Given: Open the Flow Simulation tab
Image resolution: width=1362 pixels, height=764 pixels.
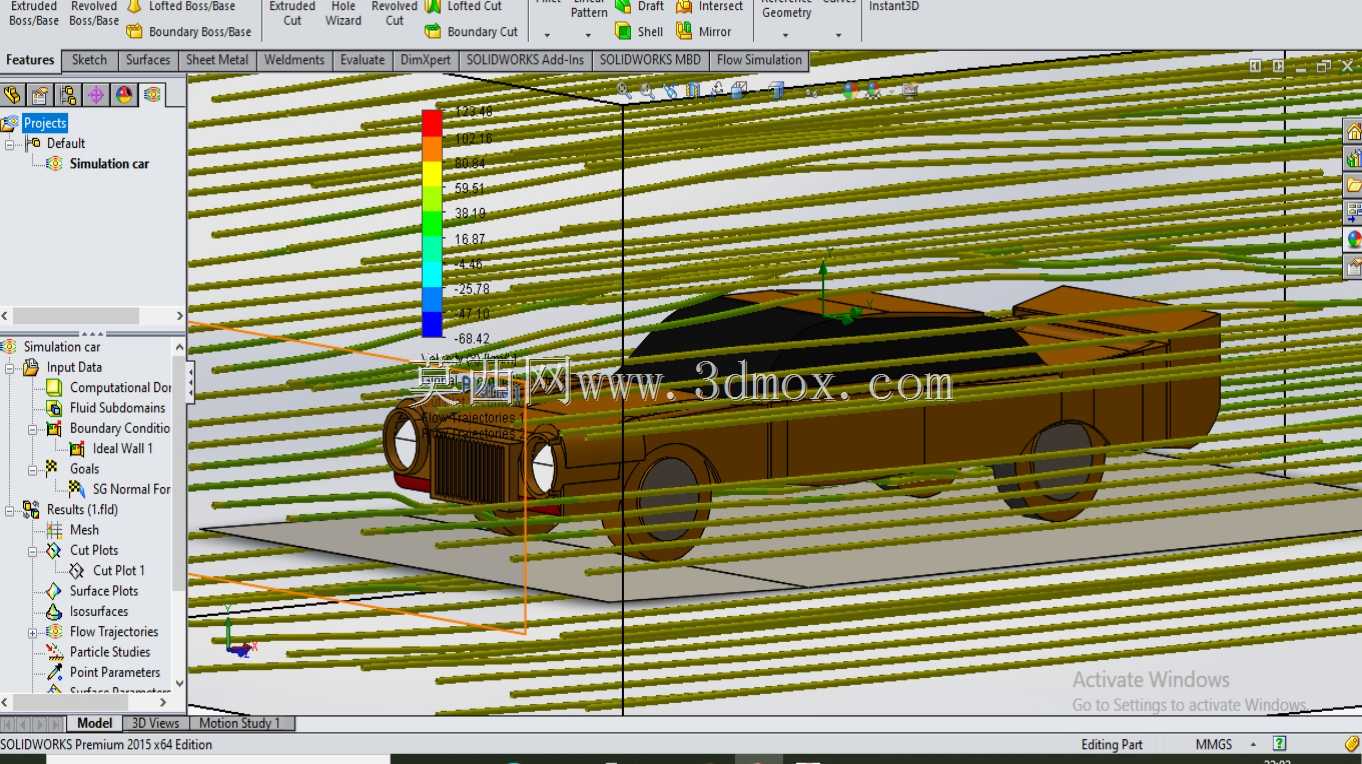Looking at the screenshot, I should (759, 60).
